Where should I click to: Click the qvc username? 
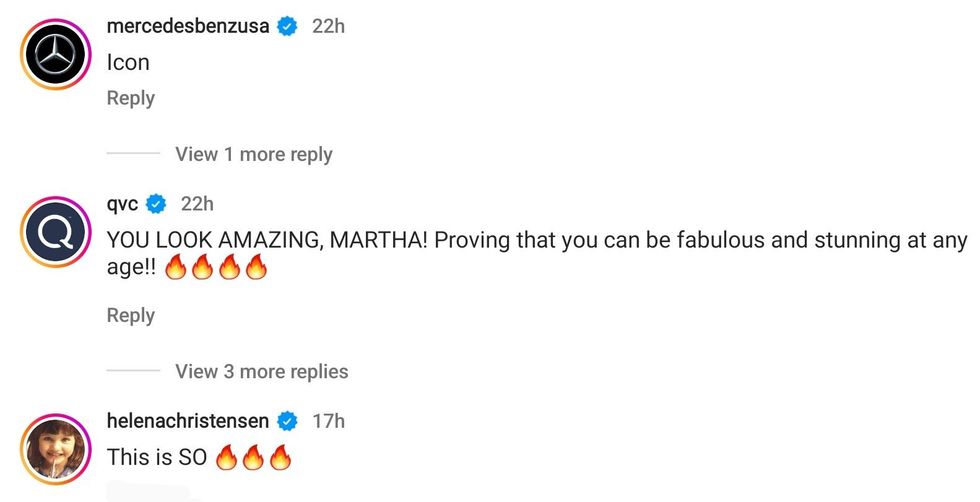point(122,204)
